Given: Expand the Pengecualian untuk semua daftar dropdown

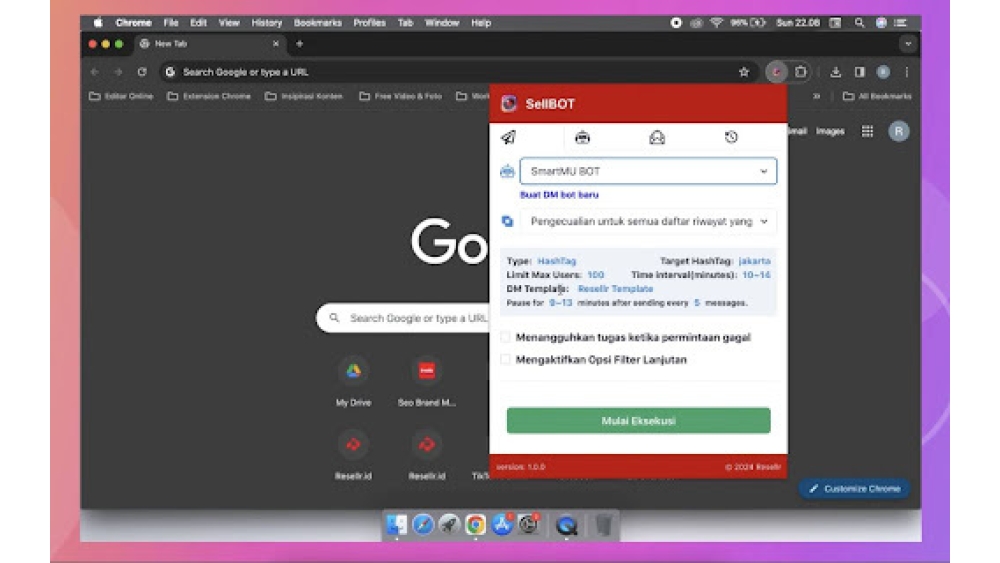Looking at the screenshot, I should [x=648, y=221].
